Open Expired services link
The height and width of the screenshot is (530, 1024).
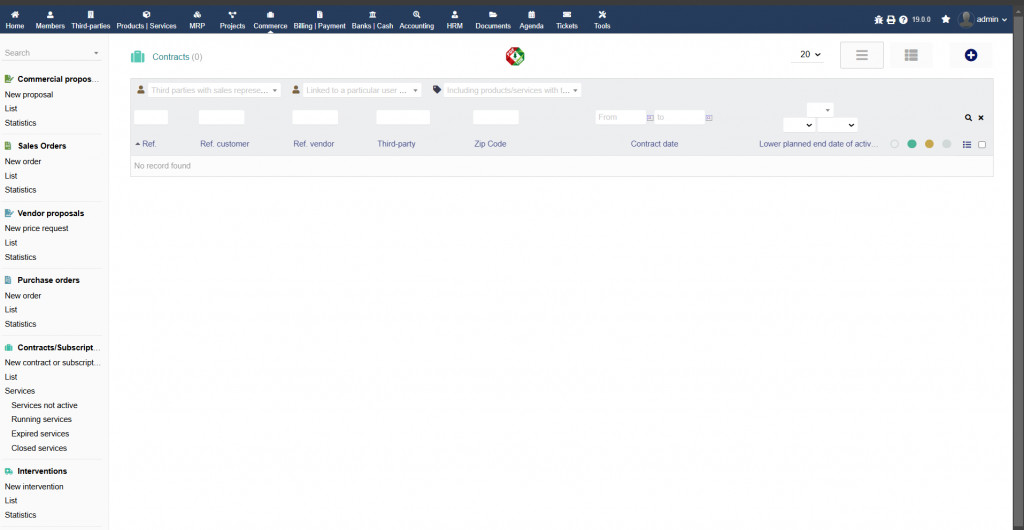point(40,434)
